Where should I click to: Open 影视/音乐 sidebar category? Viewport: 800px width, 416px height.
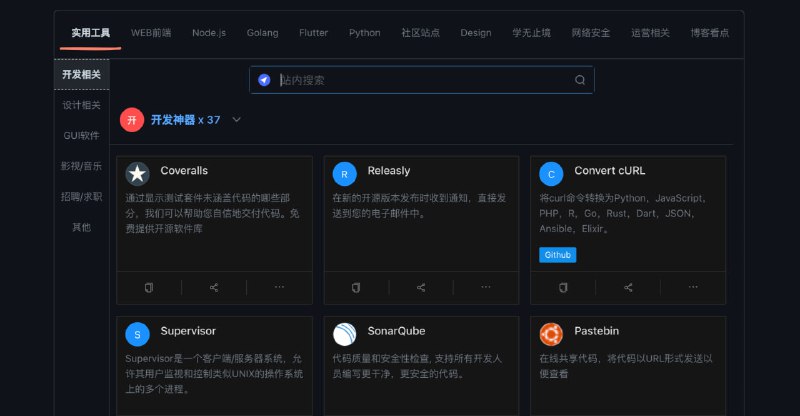point(82,166)
